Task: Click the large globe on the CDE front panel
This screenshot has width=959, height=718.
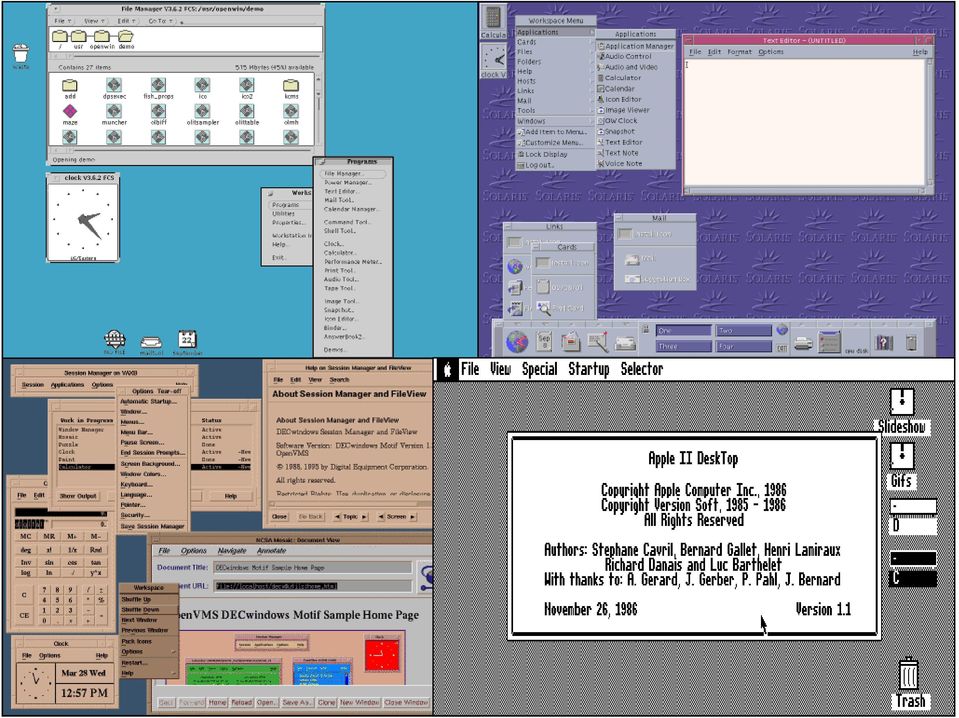Action: tap(517, 341)
